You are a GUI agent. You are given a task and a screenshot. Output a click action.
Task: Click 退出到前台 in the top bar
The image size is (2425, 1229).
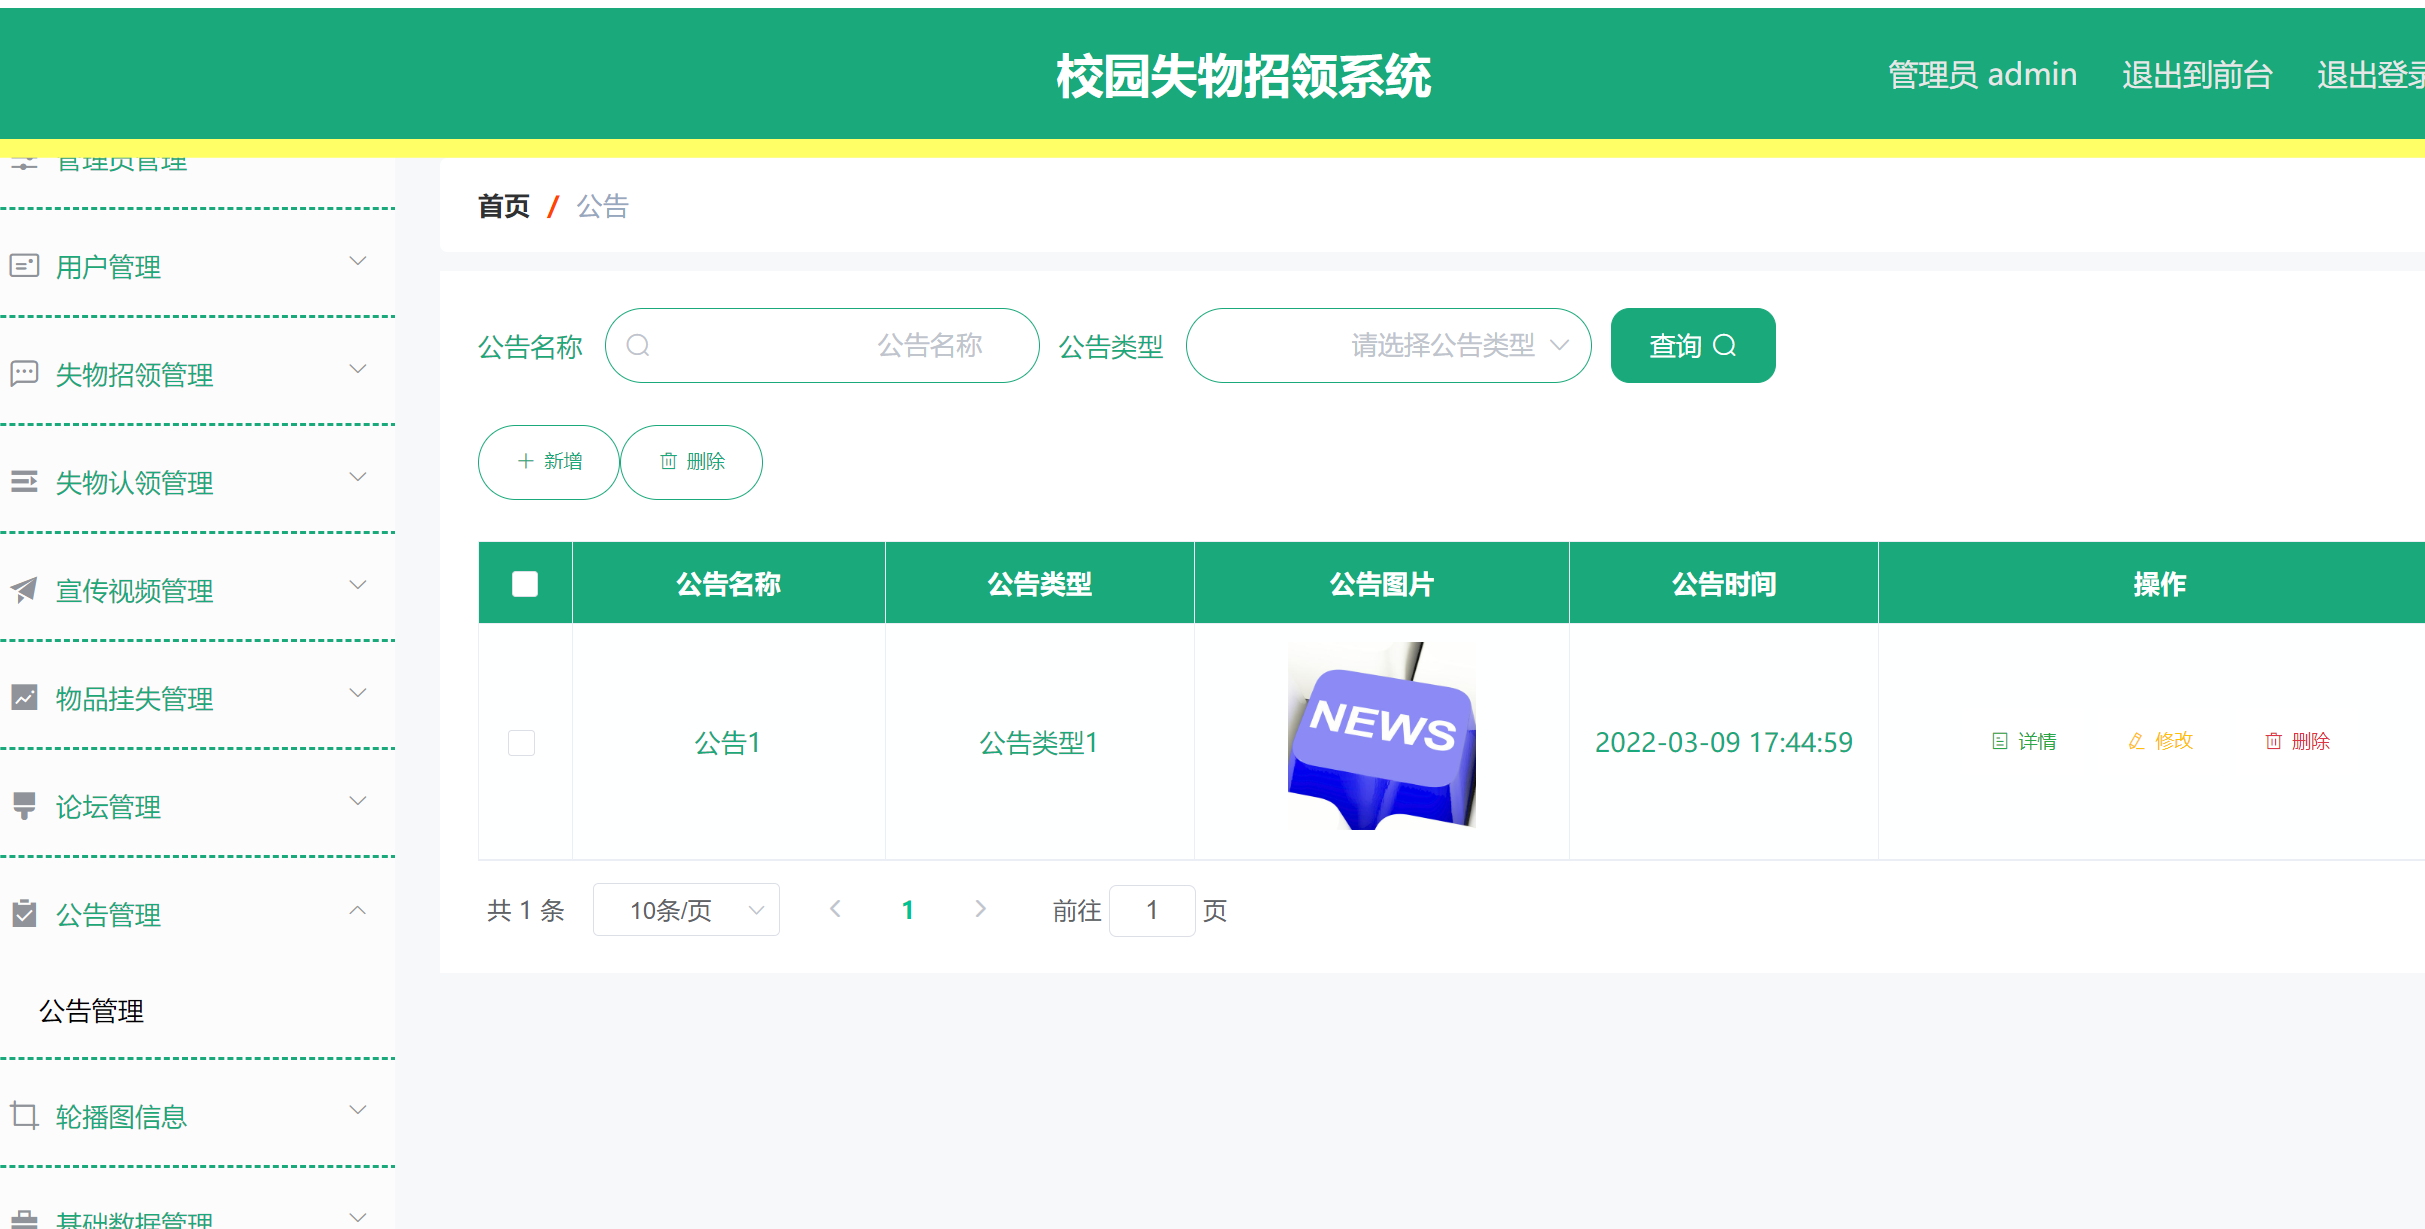point(2196,74)
